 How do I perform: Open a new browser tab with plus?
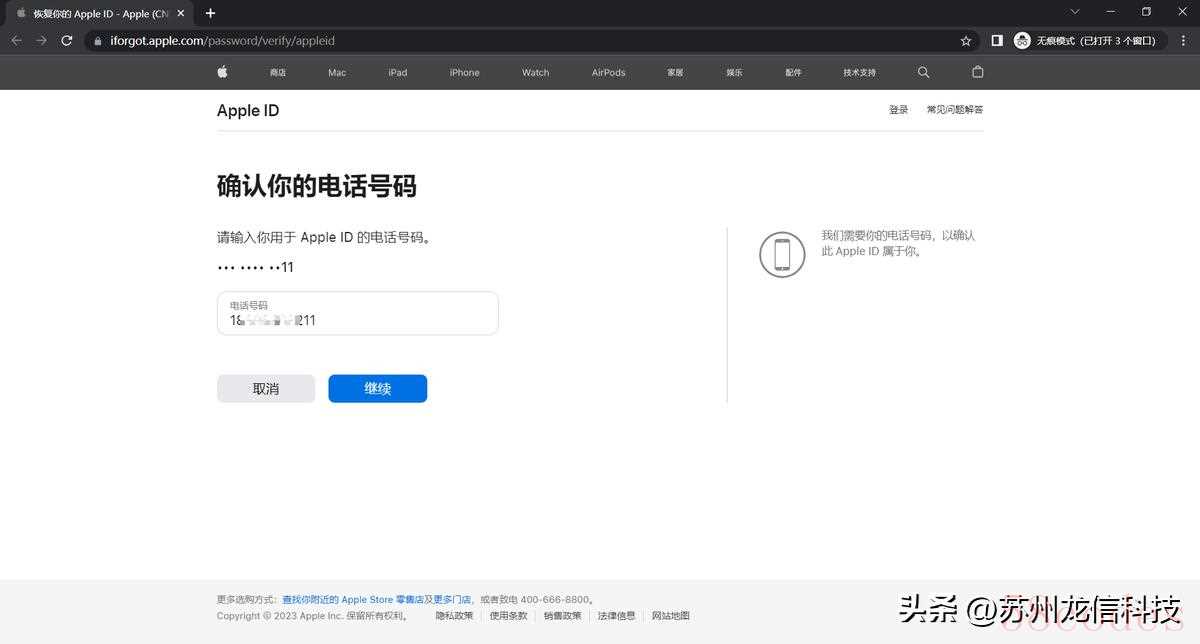(x=210, y=13)
